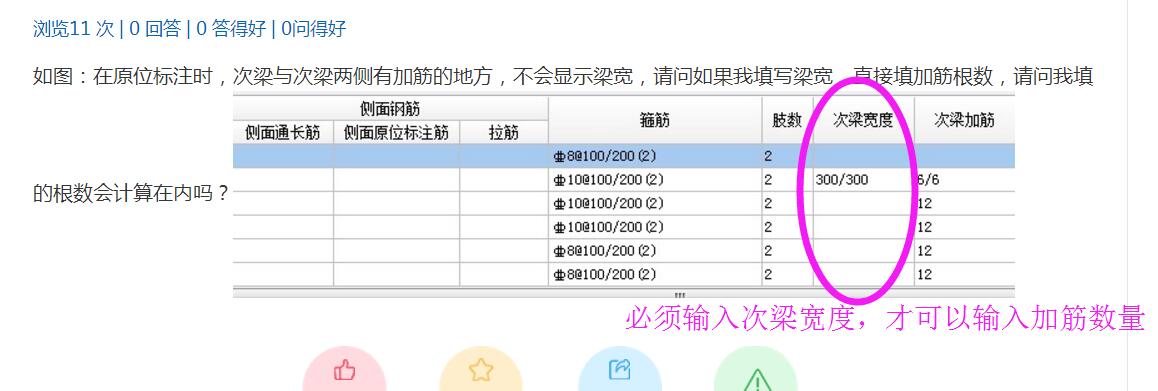The width and height of the screenshot is (1158, 391).
Task: Select the highlighted row's stirrup cell
Action: [655, 156]
